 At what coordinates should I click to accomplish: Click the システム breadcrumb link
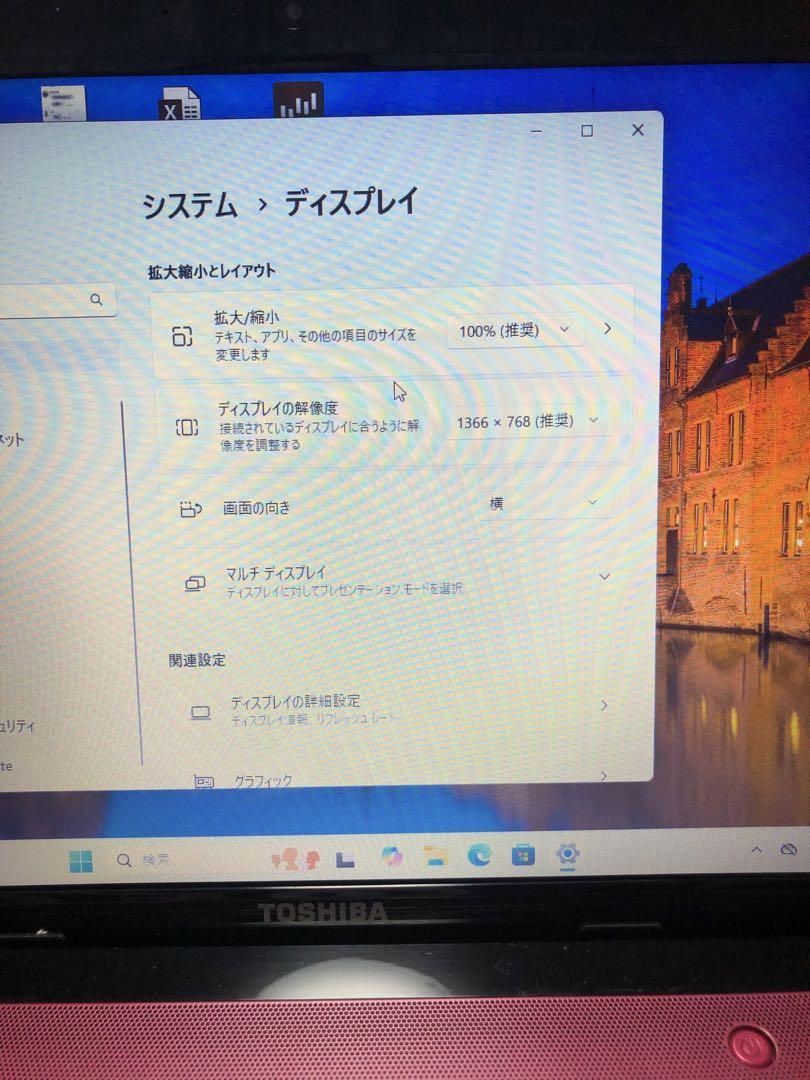point(189,206)
